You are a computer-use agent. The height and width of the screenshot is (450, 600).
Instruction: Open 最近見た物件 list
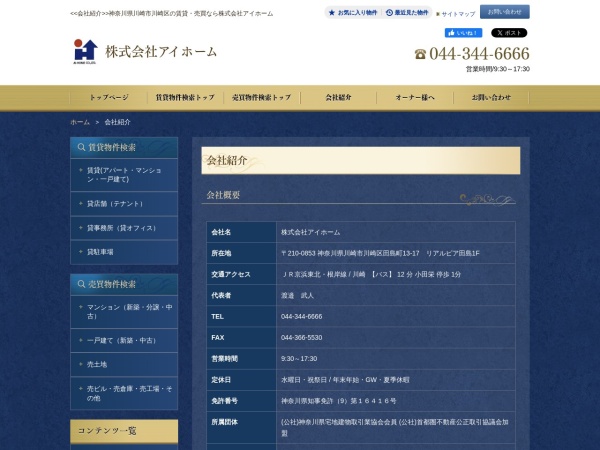click(407, 13)
